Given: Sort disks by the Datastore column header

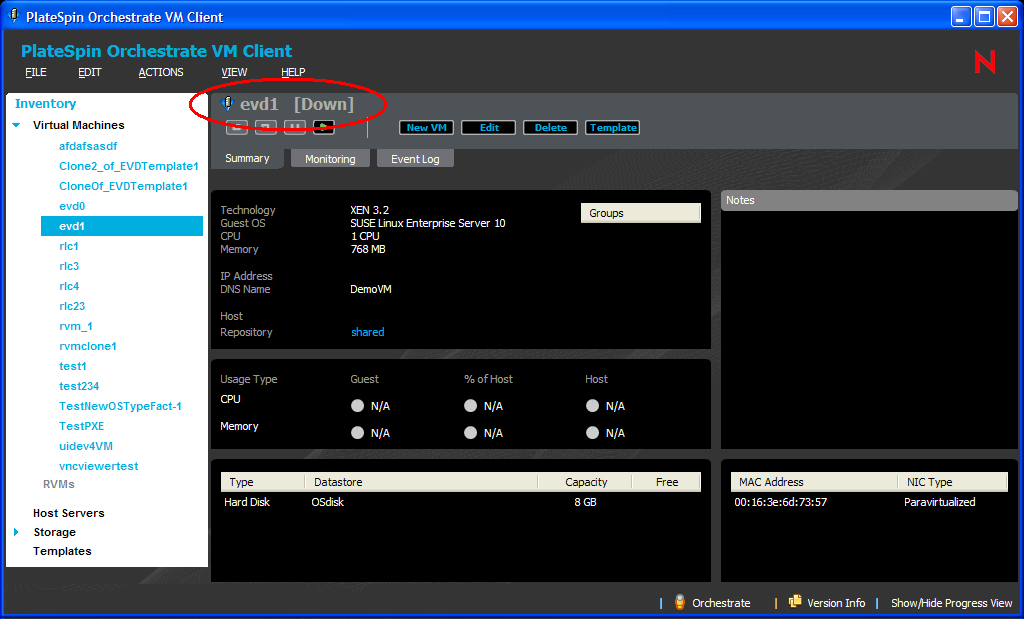Looking at the screenshot, I should point(421,482).
